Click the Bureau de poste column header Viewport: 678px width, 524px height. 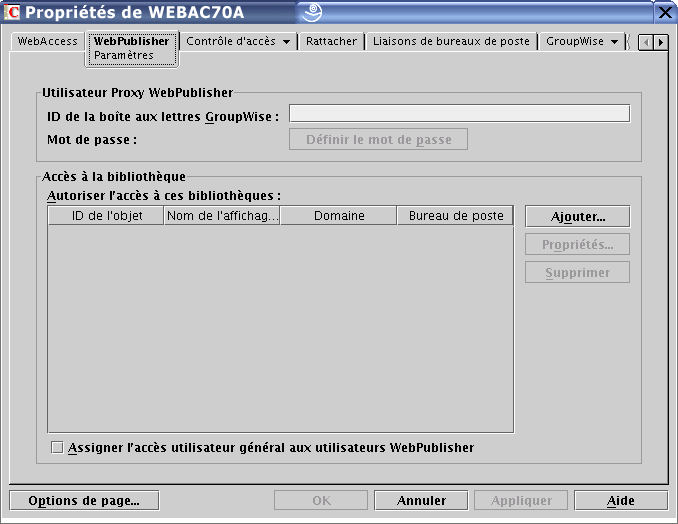pos(455,216)
